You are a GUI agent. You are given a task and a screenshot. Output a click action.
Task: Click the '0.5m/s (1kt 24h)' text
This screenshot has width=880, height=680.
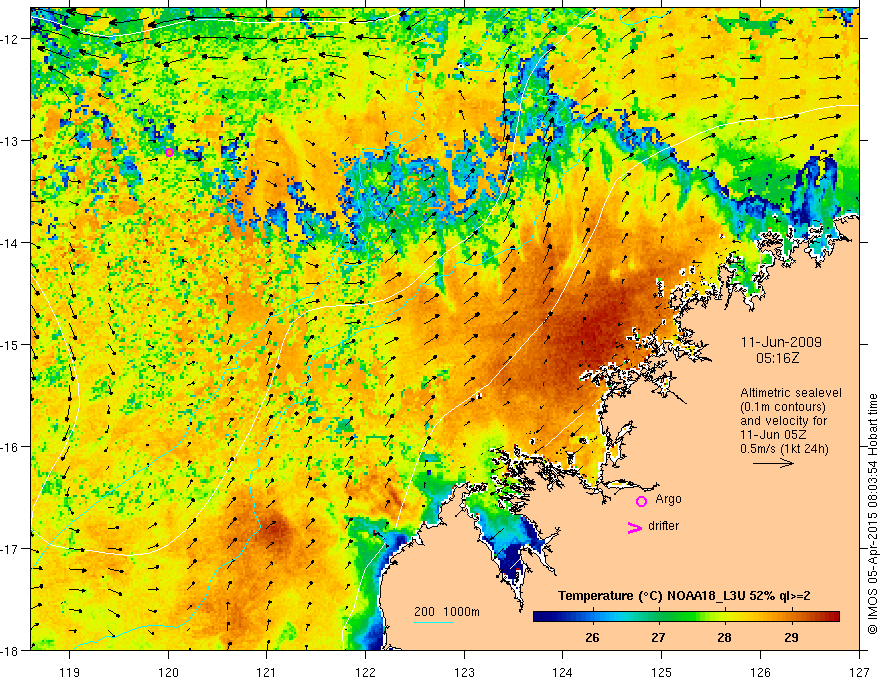[x=784, y=448]
